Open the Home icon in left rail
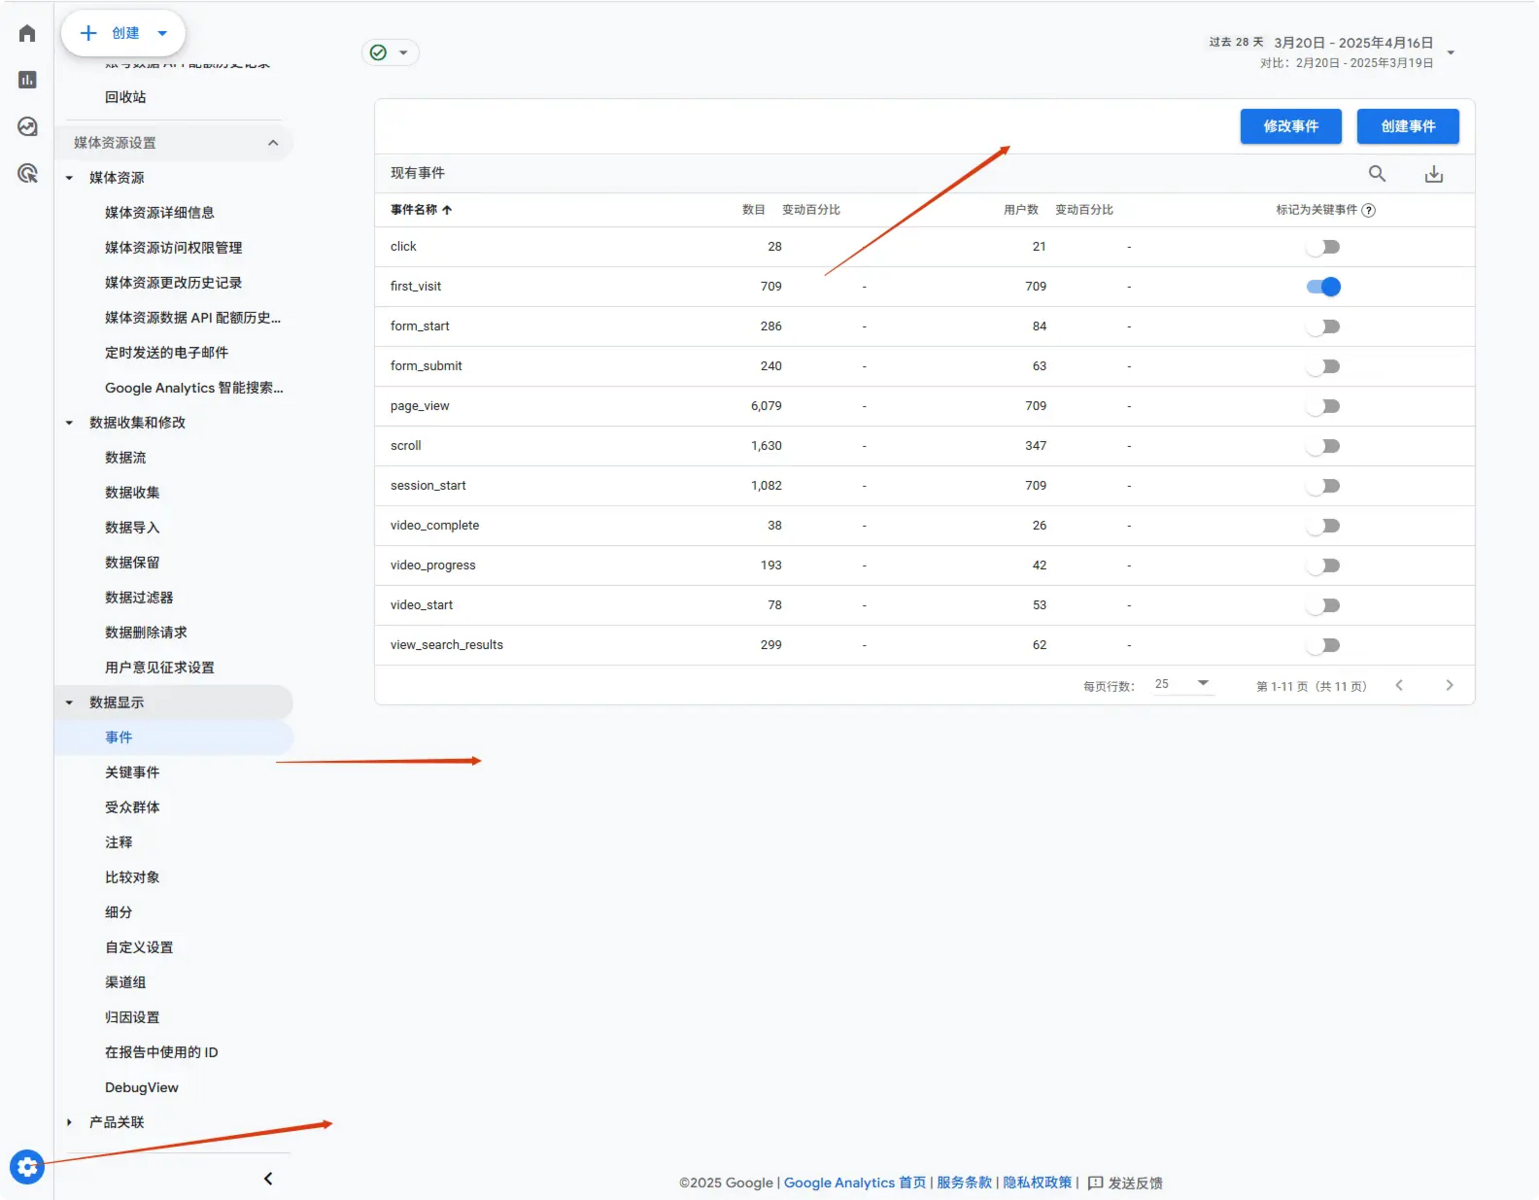This screenshot has height=1200, width=1539. pos(27,34)
